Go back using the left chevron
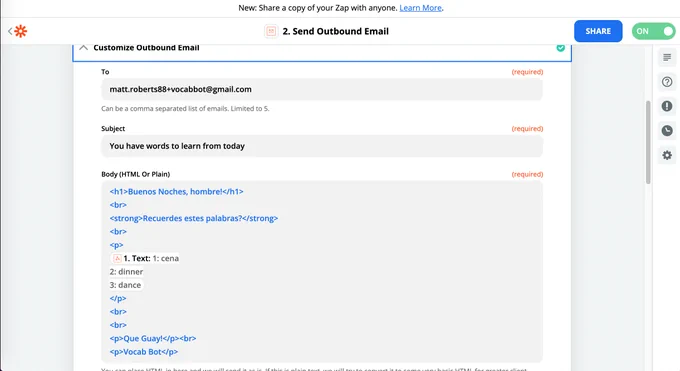 (x=10, y=31)
